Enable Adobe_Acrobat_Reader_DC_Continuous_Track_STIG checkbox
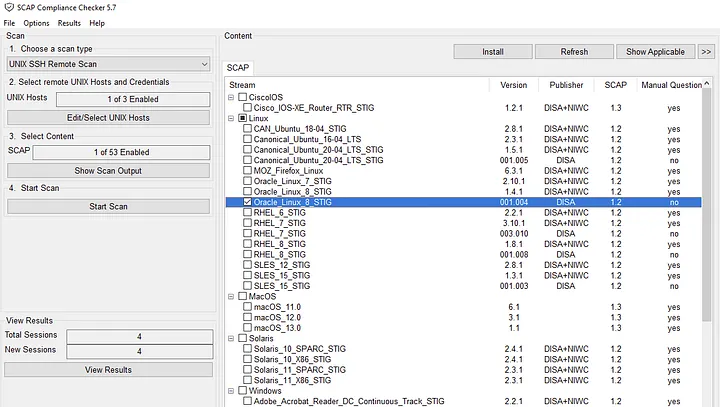This screenshot has height=407, width=720. click(x=248, y=401)
